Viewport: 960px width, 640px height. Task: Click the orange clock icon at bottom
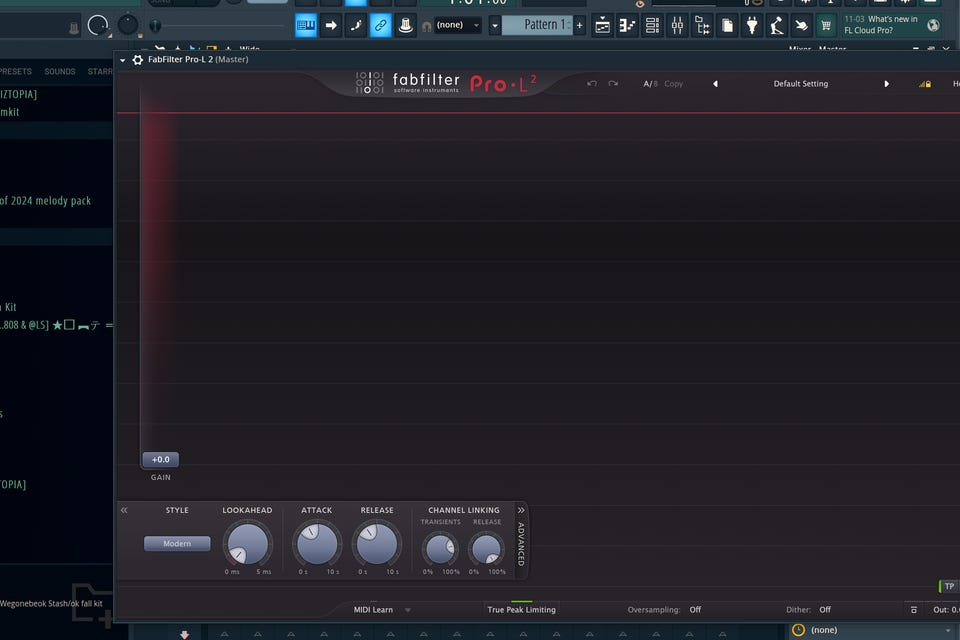pyautogui.click(x=798, y=630)
